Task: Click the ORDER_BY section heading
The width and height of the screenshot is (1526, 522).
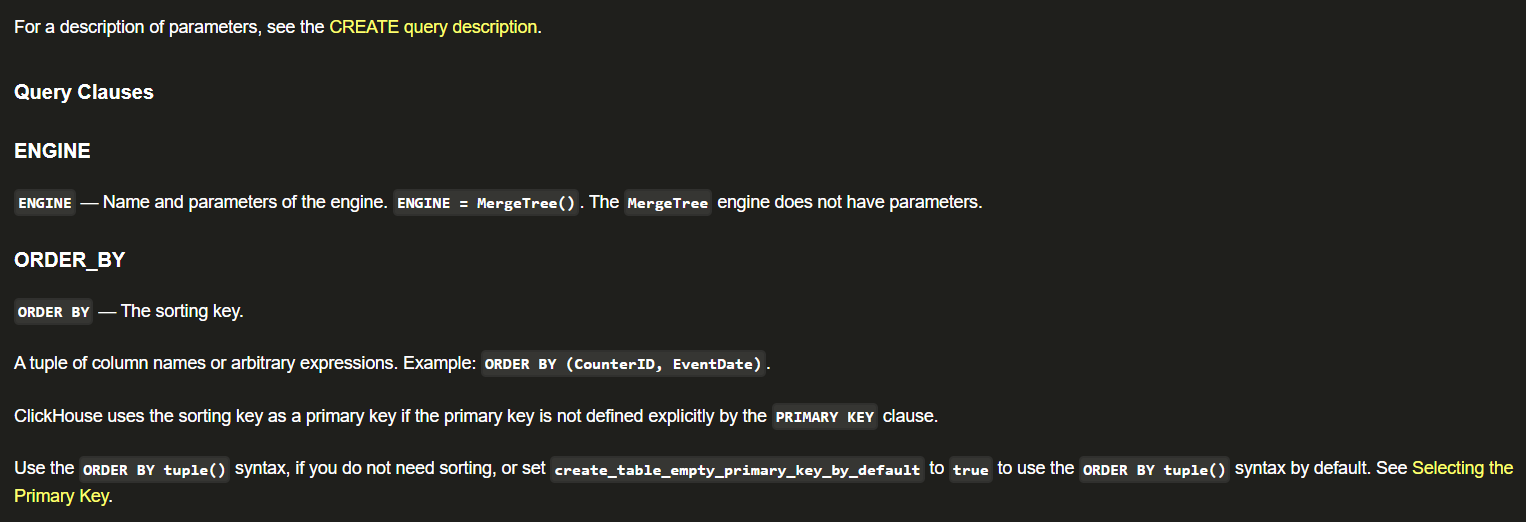Action: (x=69, y=260)
